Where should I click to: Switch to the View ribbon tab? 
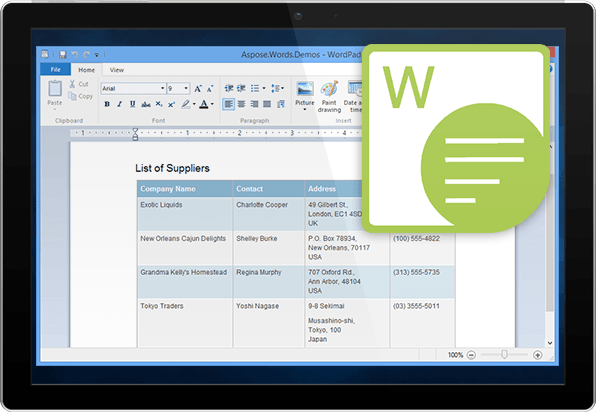click(117, 70)
